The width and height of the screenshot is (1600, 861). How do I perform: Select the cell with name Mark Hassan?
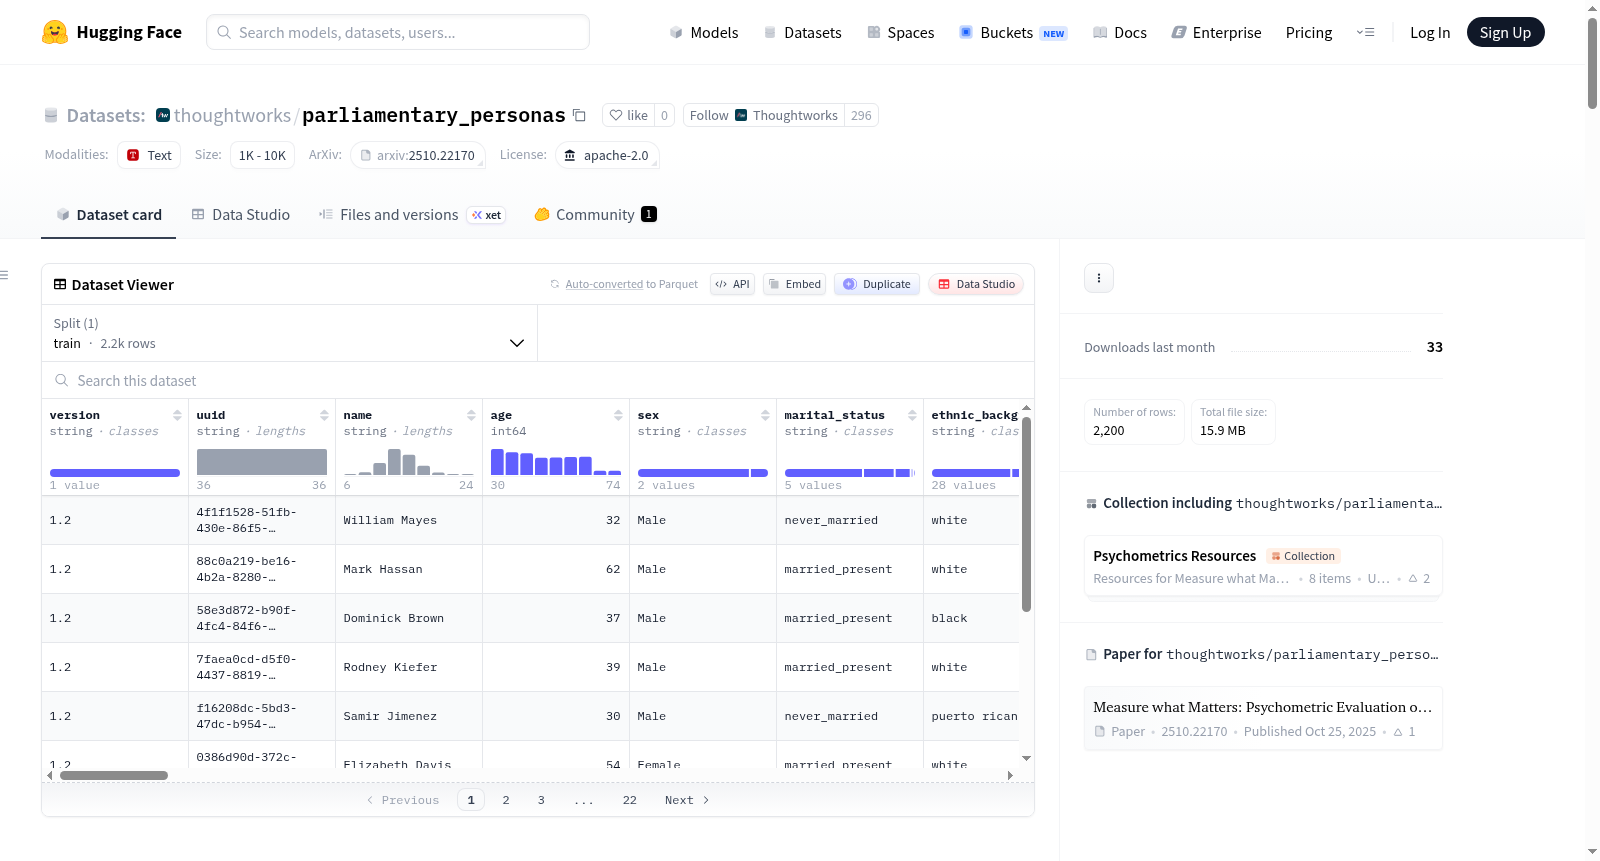pos(409,569)
